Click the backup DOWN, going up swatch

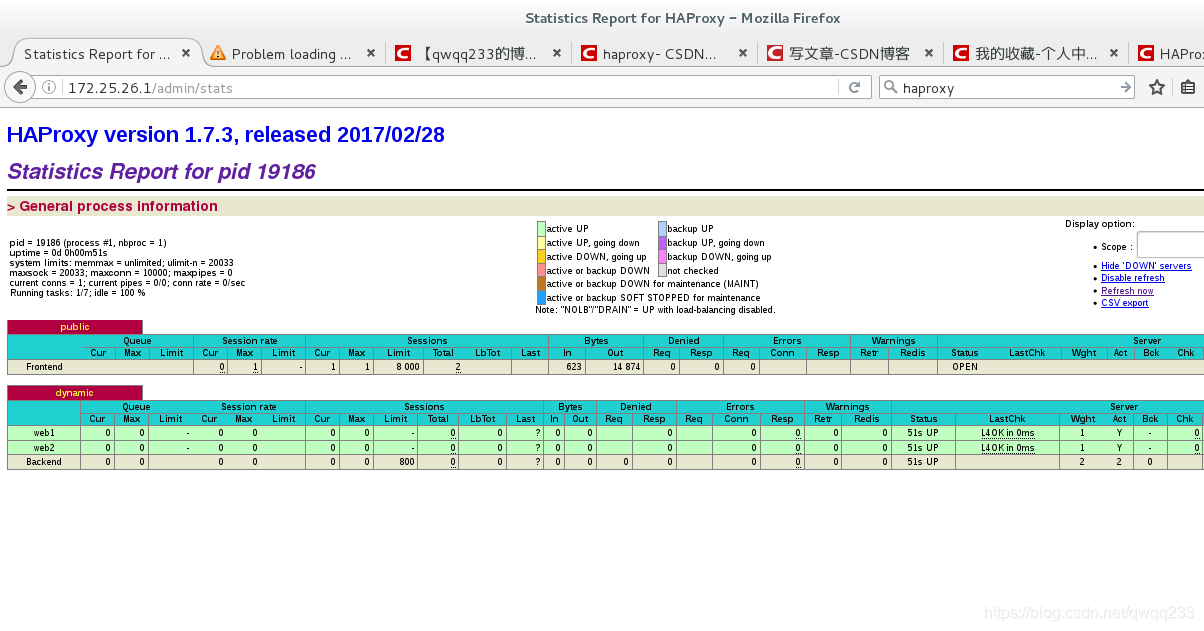pyautogui.click(x=662, y=257)
